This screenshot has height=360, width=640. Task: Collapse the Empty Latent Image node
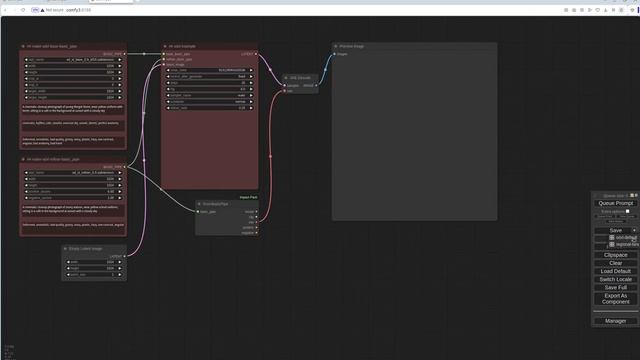pyautogui.click(x=65, y=249)
